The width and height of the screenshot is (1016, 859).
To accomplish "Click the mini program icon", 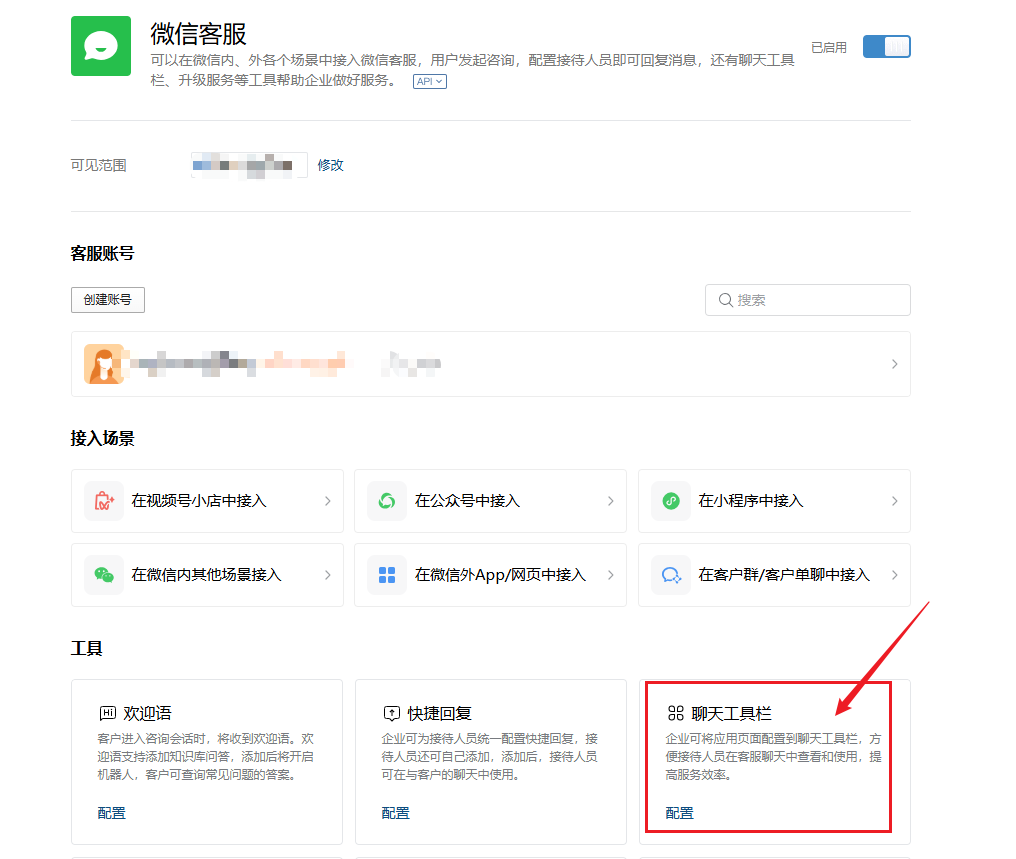I will click(x=671, y=501).
